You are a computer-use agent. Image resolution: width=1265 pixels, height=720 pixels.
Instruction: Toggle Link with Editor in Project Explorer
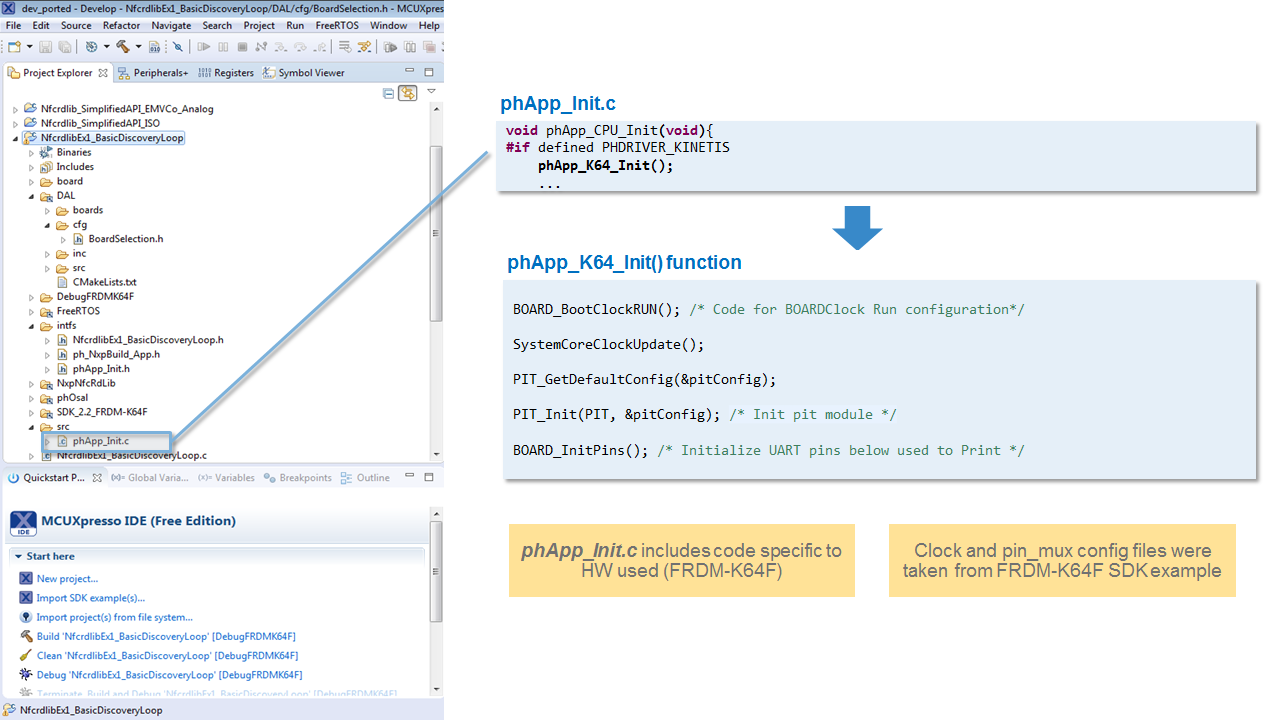pos(407,93)
